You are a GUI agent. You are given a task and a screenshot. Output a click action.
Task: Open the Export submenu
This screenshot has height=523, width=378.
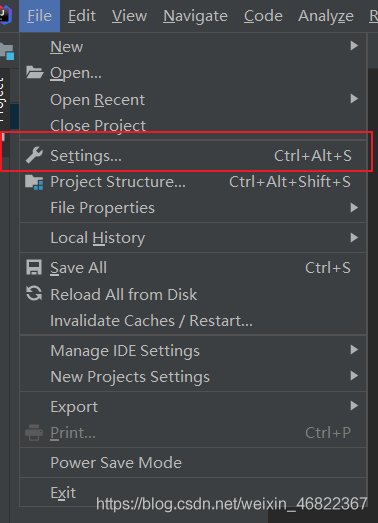pyautogui.click(x=193, y=406)
